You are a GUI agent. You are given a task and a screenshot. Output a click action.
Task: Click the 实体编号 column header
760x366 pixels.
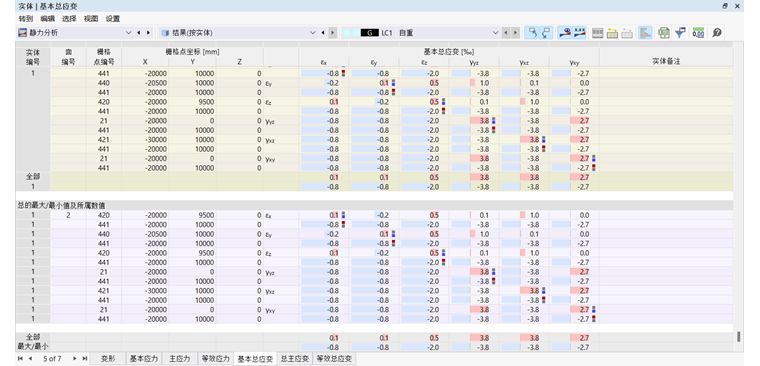coord(33,57)
